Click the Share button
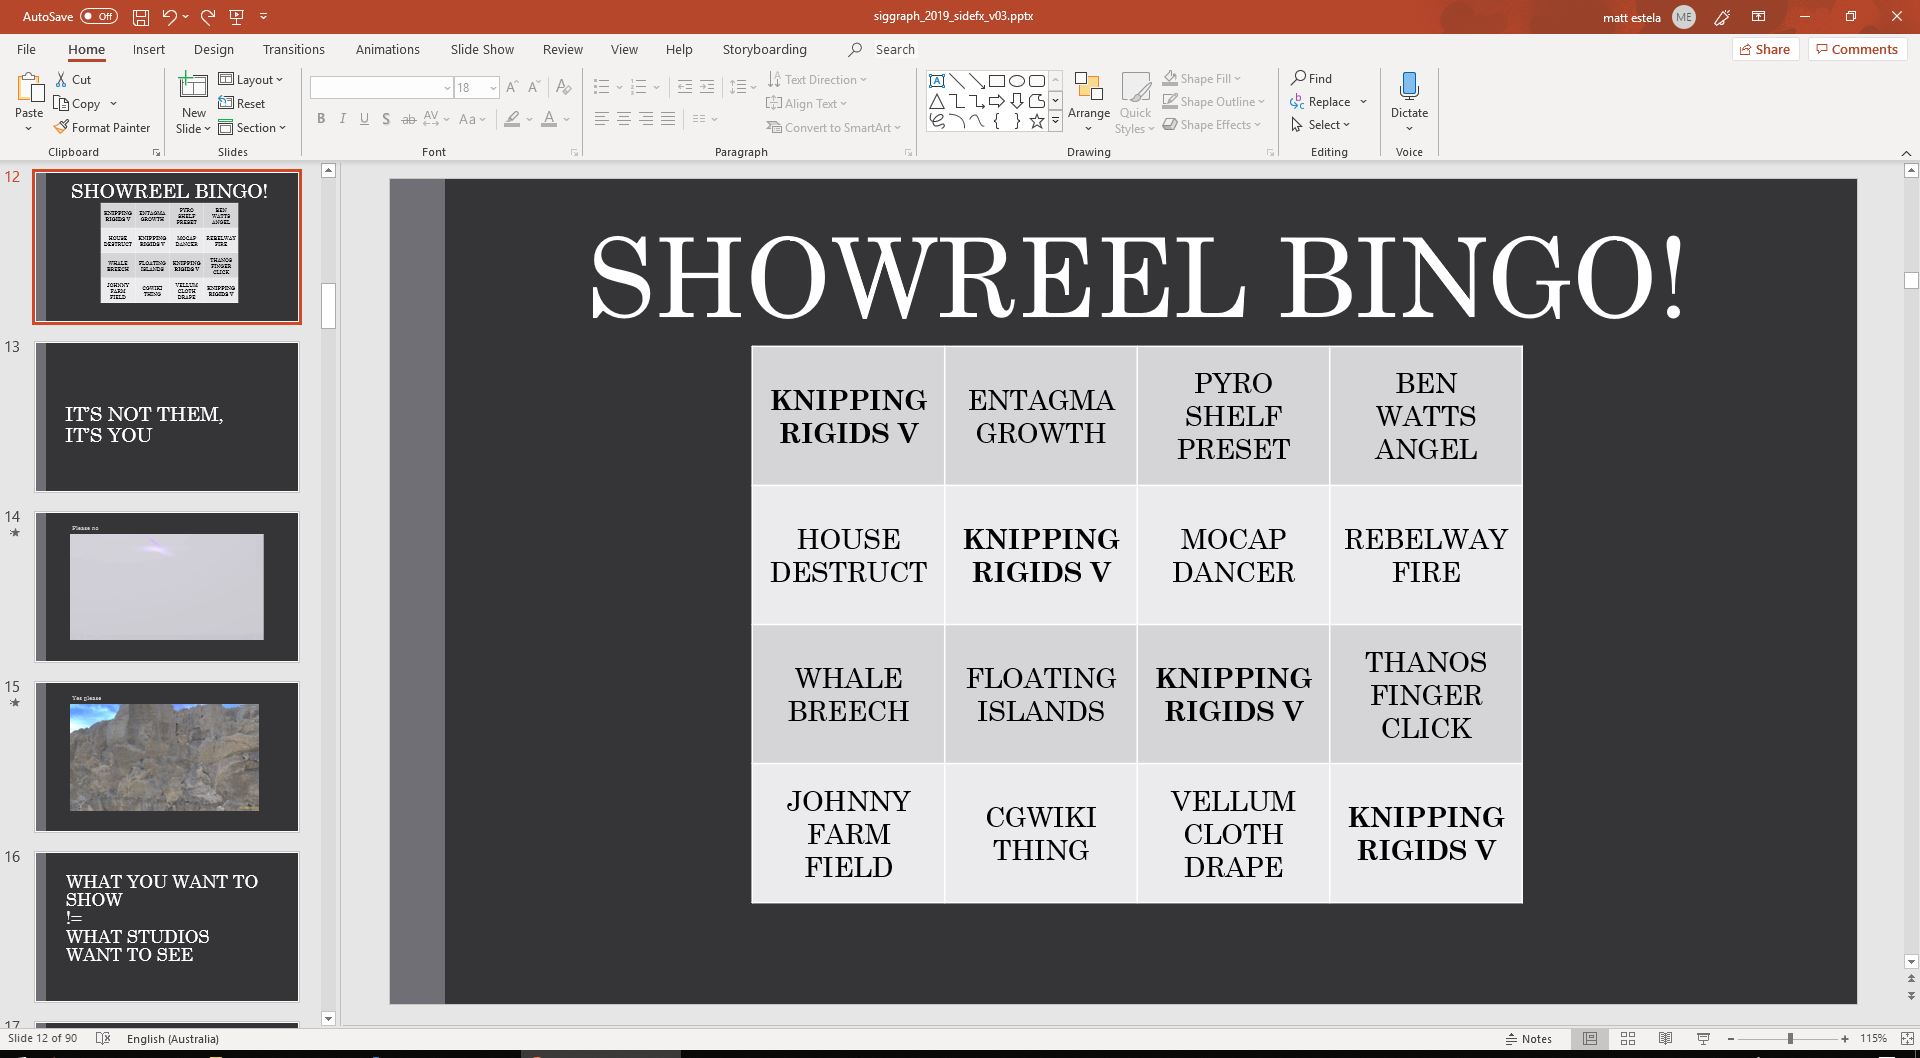The image size is (1920, 1058). click(1764, 49)
